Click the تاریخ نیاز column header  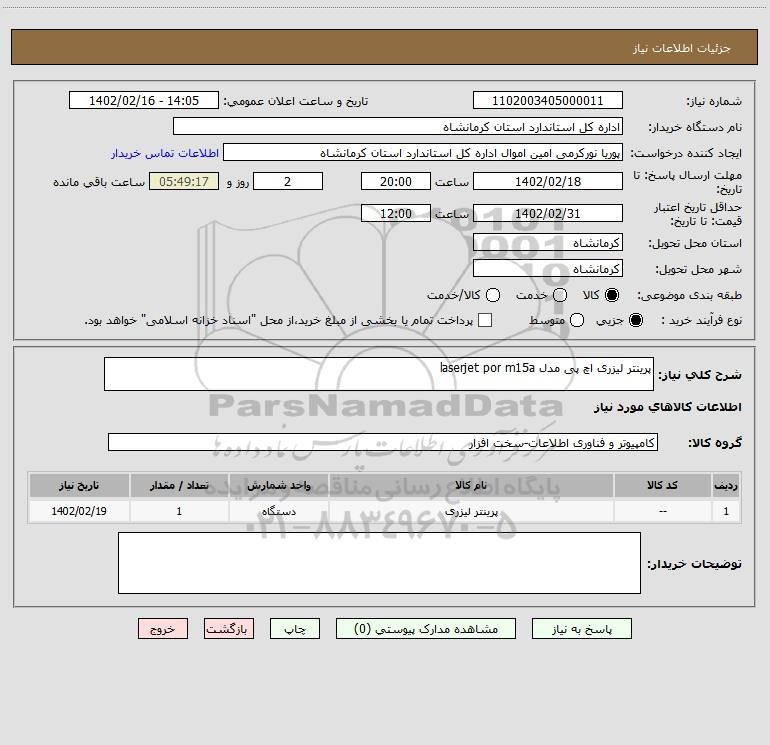pyautogui.click(x=79, y=485)
